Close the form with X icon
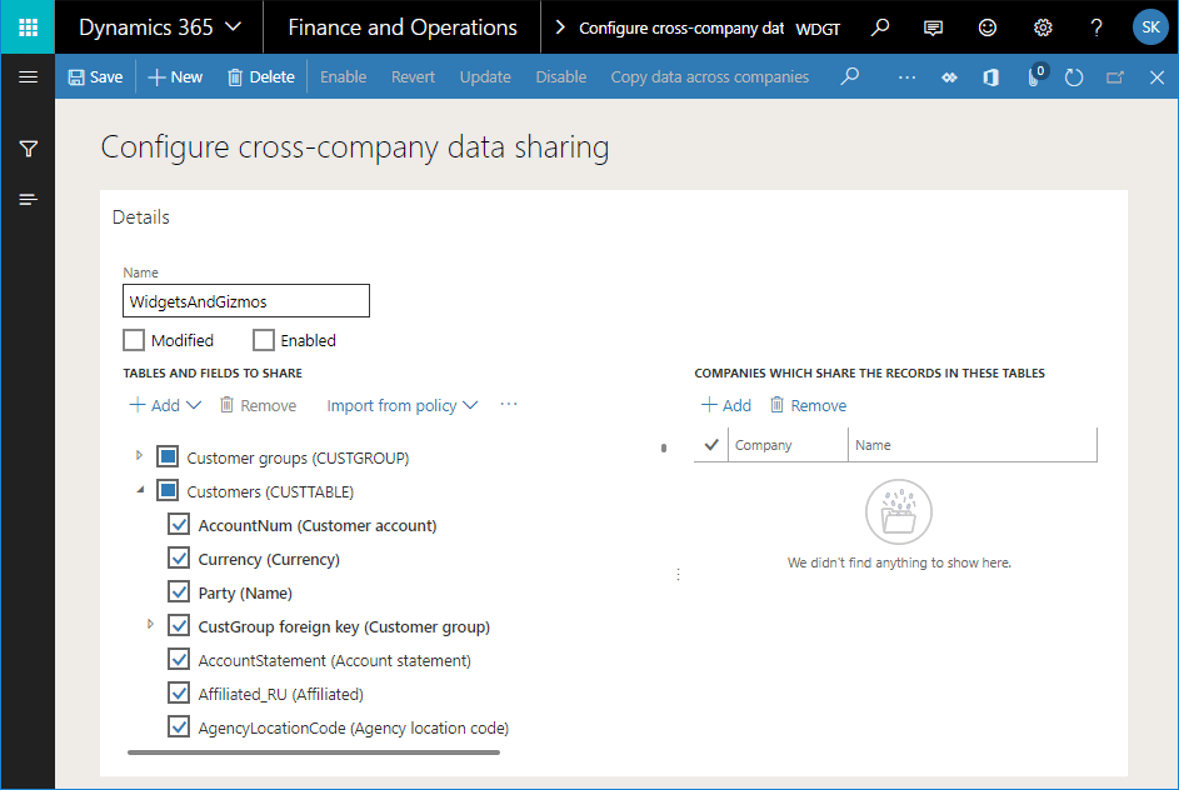Screen dimensions: 1180x791 pyautogui.click(x=1157, y=78)
